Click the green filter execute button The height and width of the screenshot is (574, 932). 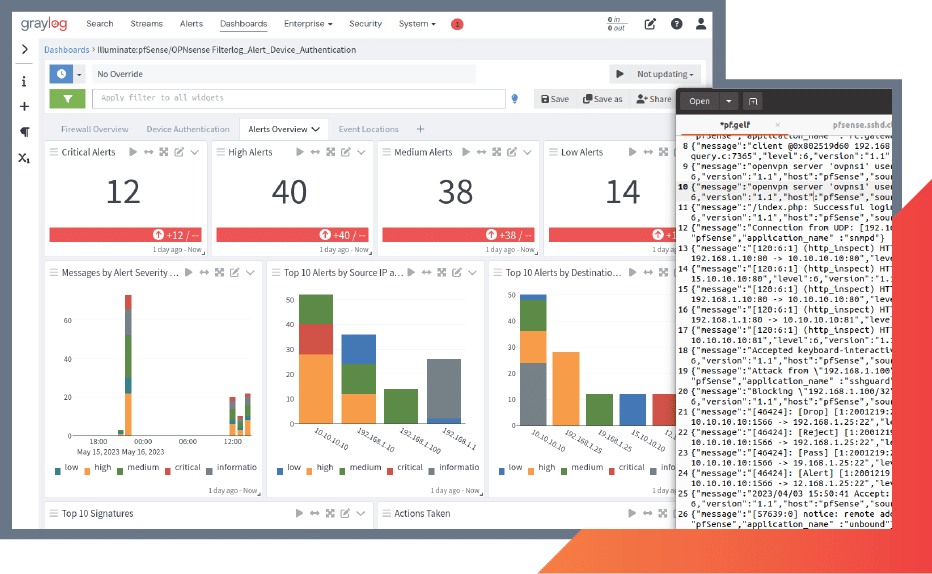(67, 98)
